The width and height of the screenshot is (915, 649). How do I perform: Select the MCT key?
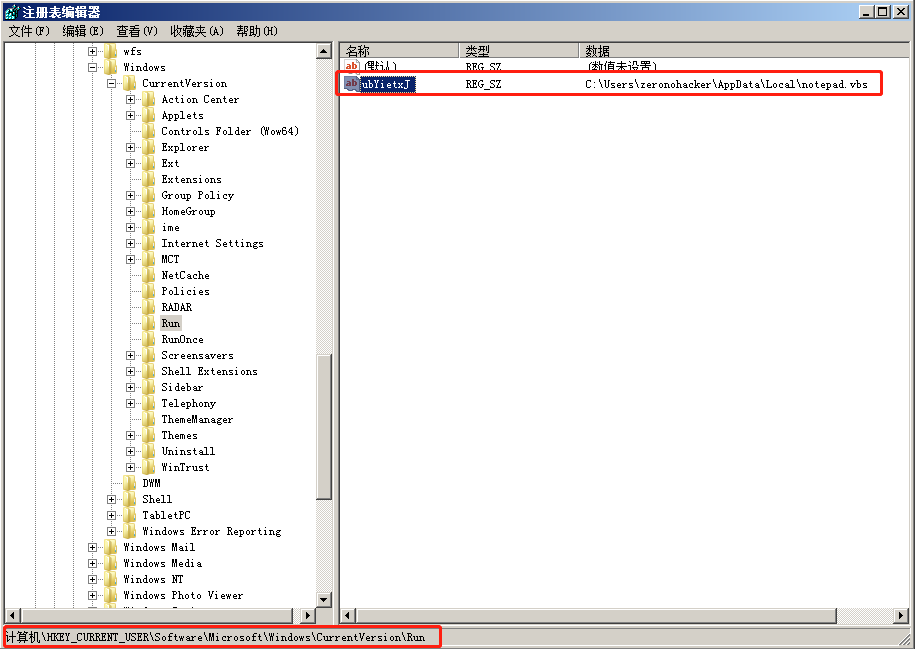[x=170, y=259]
